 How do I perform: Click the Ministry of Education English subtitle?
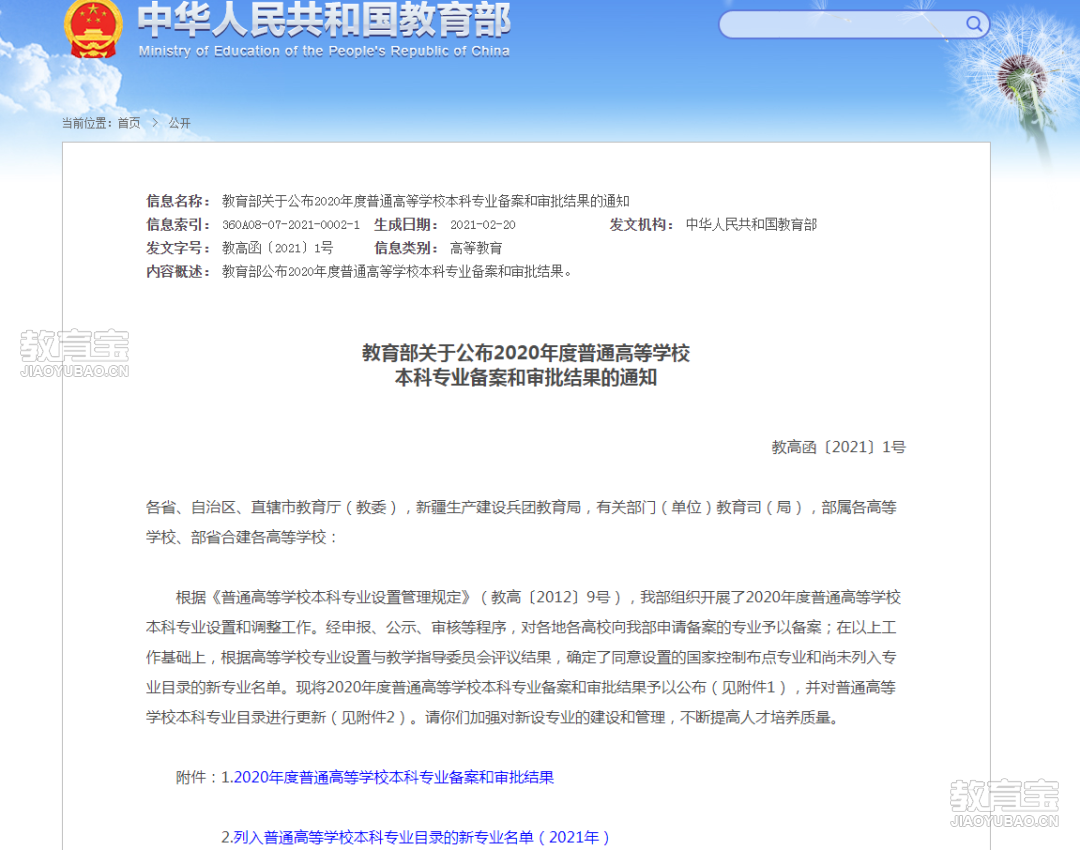(324, 51)
